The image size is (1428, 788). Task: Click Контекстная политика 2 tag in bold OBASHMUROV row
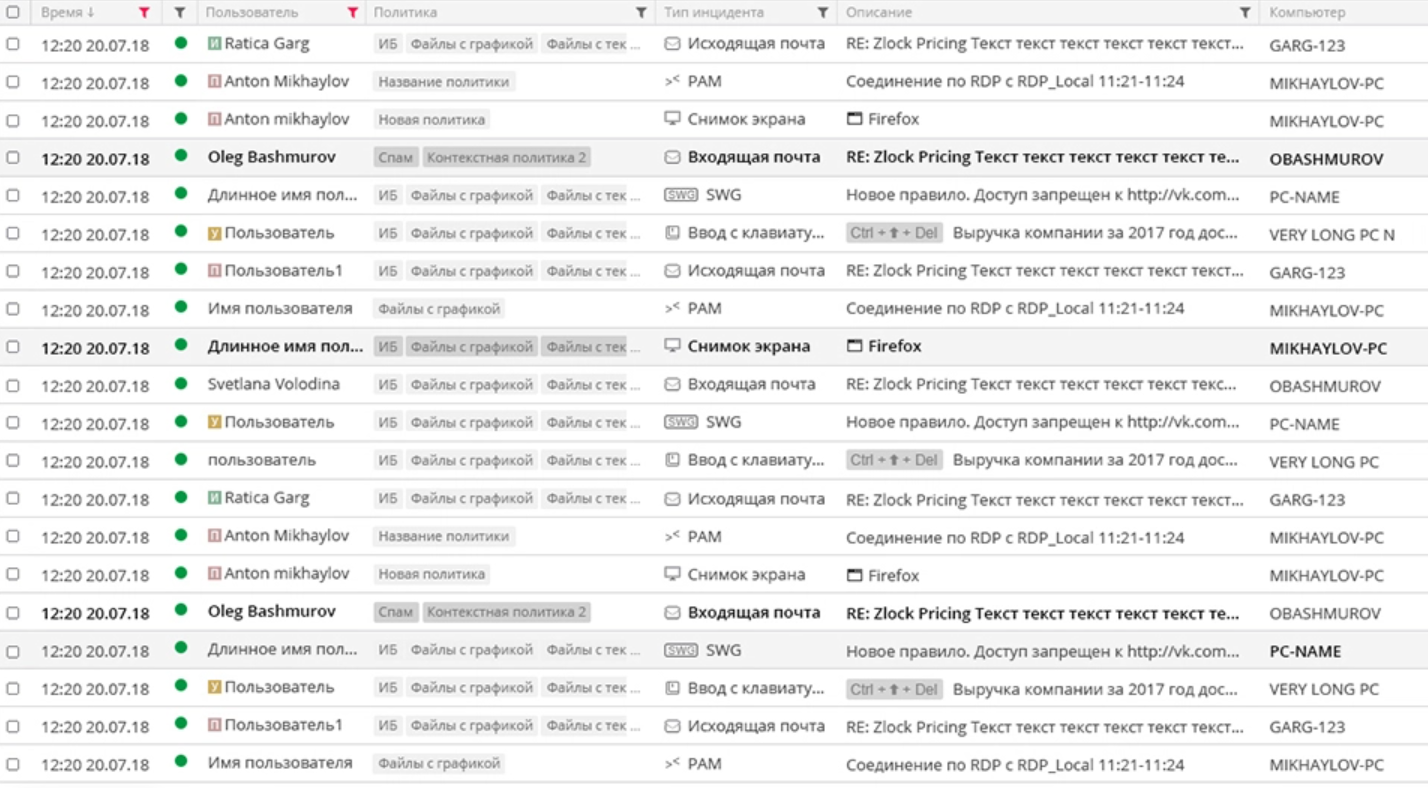click(x=506, y=157)
